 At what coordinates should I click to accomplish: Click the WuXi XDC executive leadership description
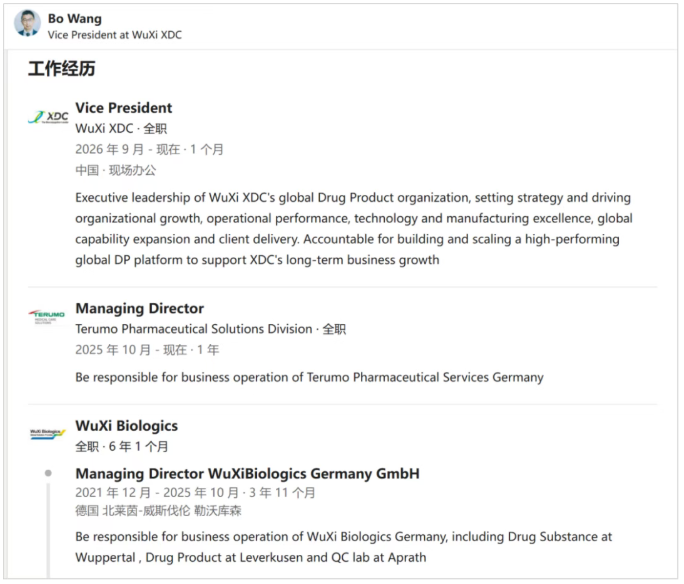click(354, 229)
